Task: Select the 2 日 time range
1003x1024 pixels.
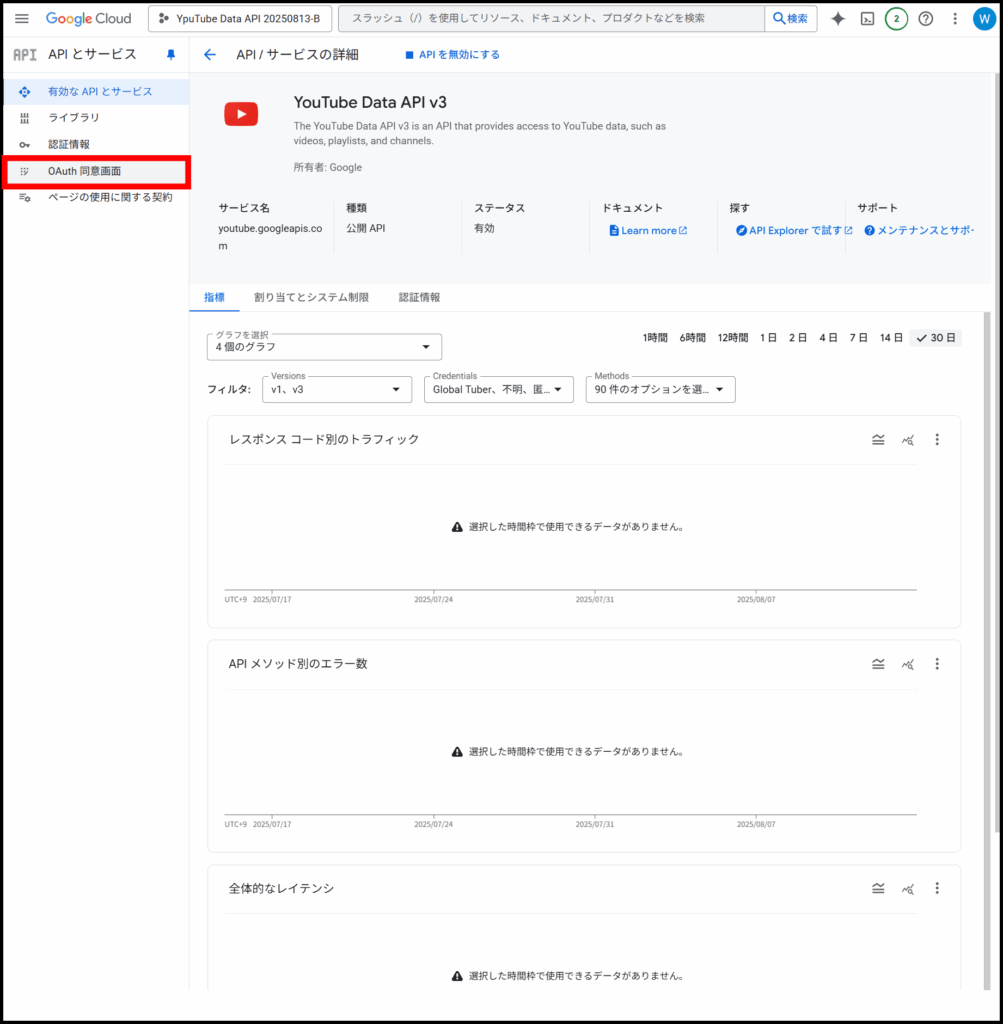Action: click(797, 338)
